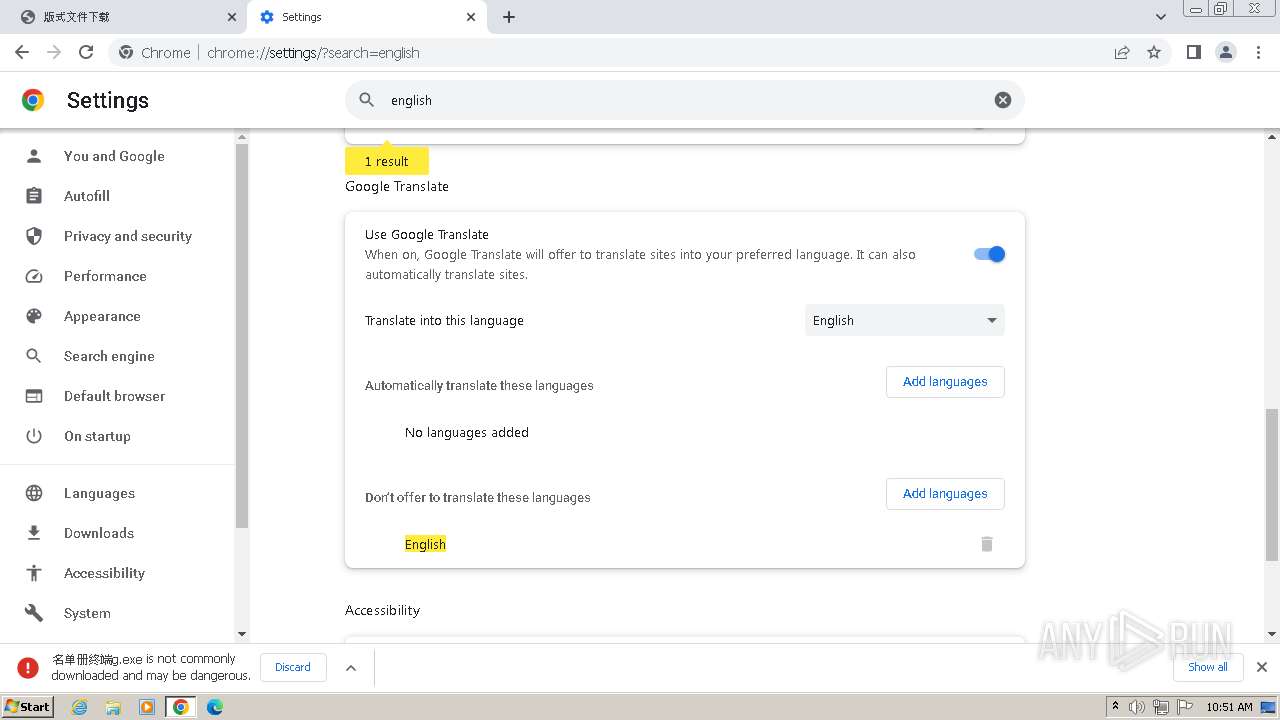Select Chrome icon in taskbar
Screen dimensions: 1280x720
[181, 707]
